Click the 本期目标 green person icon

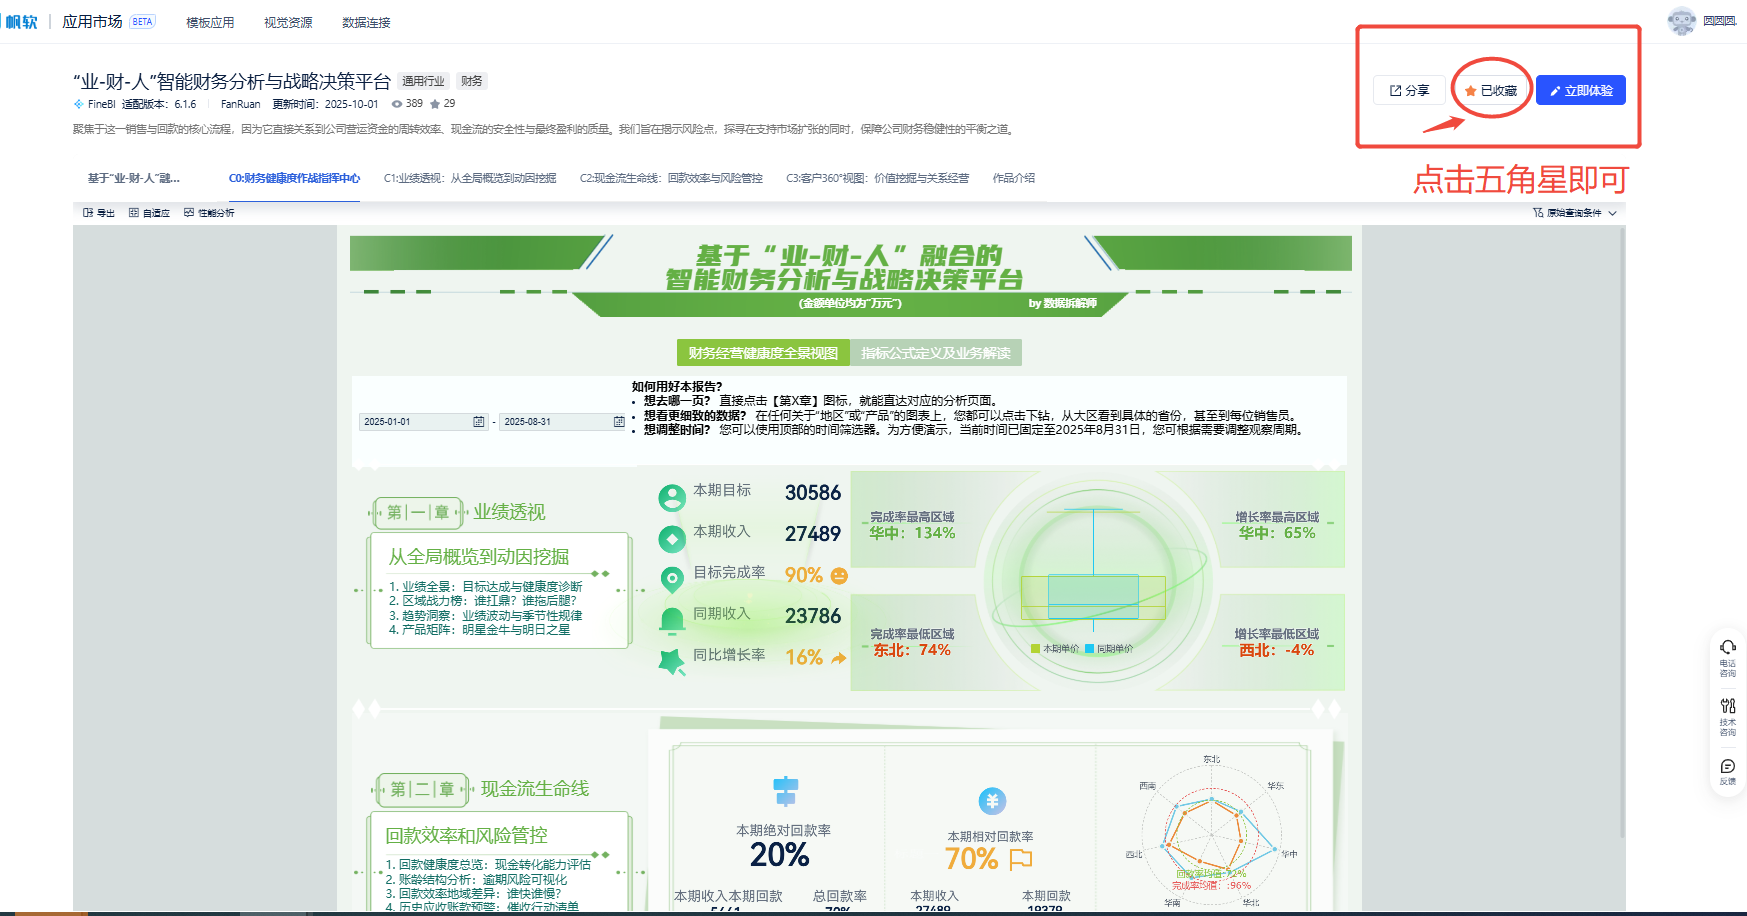tap(671, 497)
